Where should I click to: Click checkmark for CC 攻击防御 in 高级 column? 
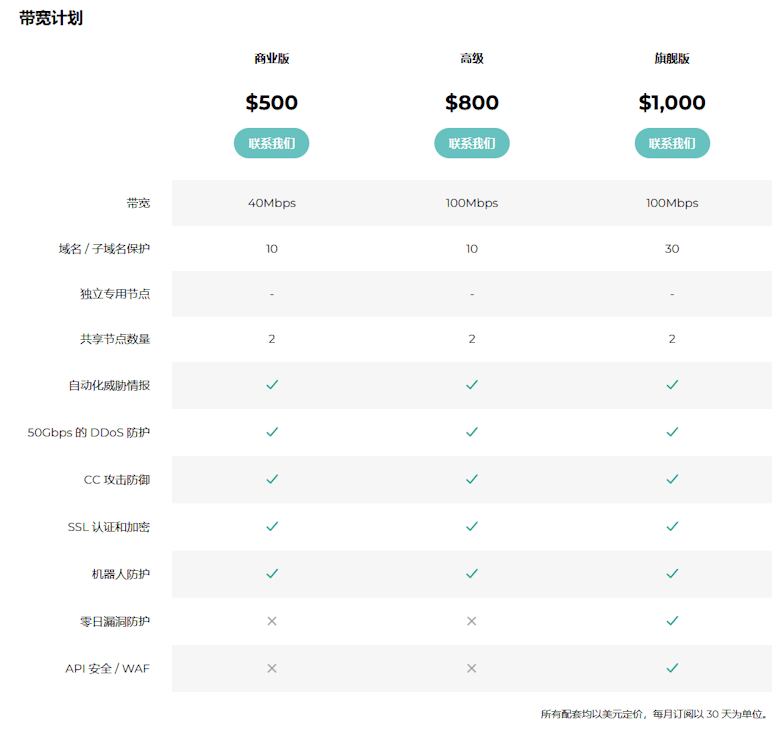pyautogui.click(x=472, y=479)
